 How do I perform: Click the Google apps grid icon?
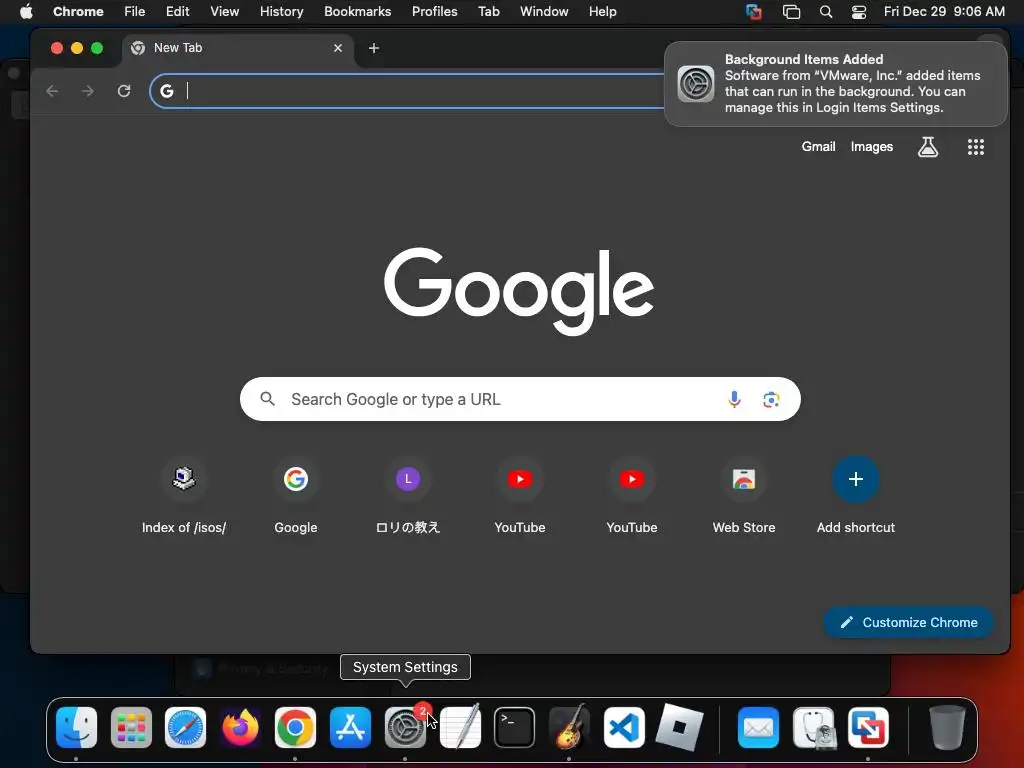click(x=976, y=147)
